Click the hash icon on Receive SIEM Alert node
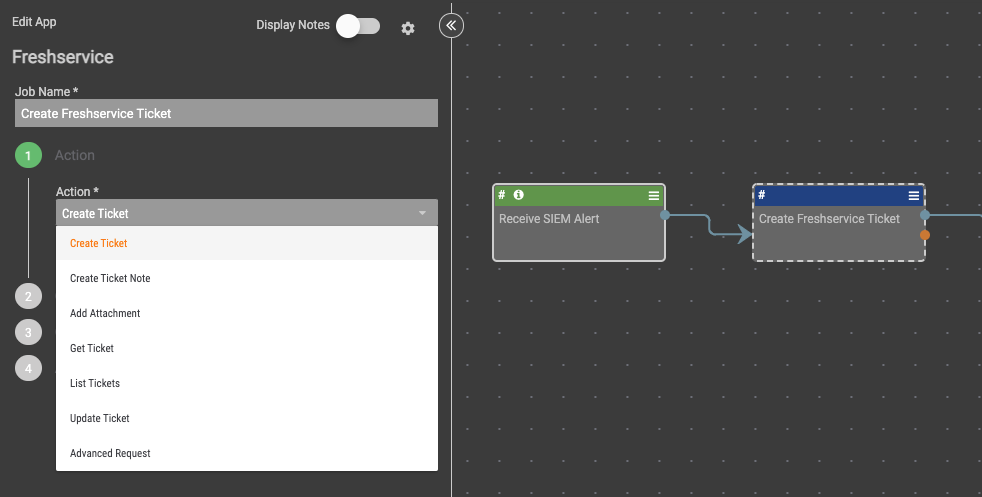The width and height of the screenshot is (982, 497). coord(502,195)
